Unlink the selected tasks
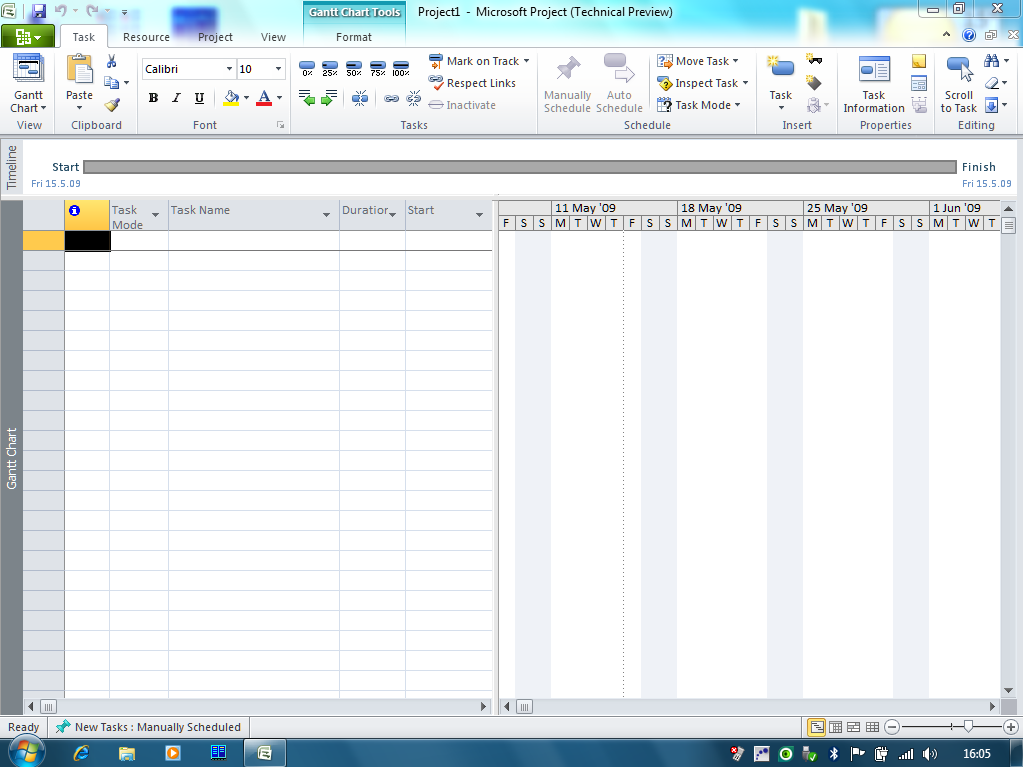Screen dimensions: 1023x767 tap(414, 98)
